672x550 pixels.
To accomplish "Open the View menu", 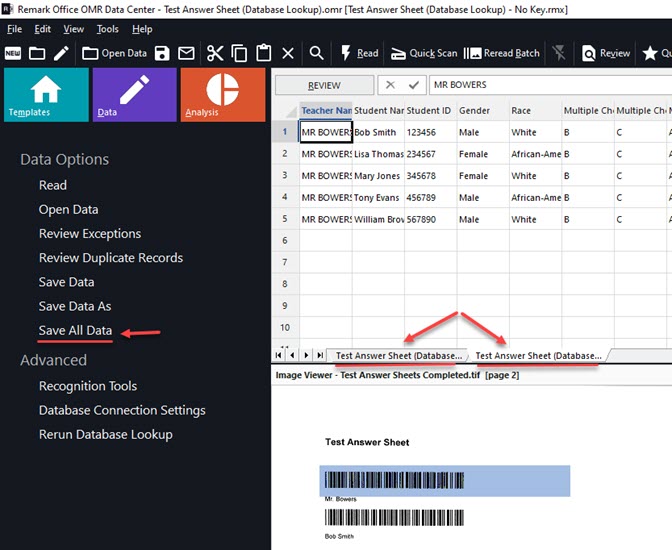I will [x=74, y=29].
